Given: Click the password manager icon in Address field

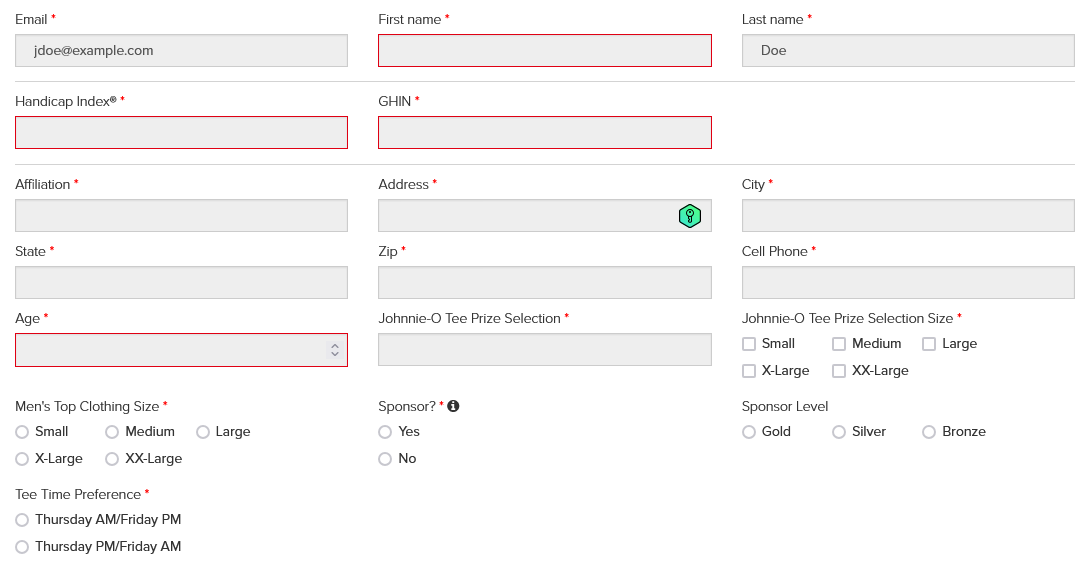Looking at the screenshot, I should [x=689, y=216].
